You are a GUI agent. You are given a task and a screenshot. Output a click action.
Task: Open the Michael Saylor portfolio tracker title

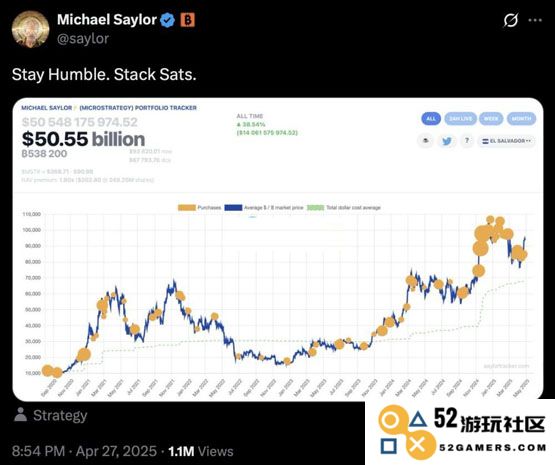click(109, 108)
